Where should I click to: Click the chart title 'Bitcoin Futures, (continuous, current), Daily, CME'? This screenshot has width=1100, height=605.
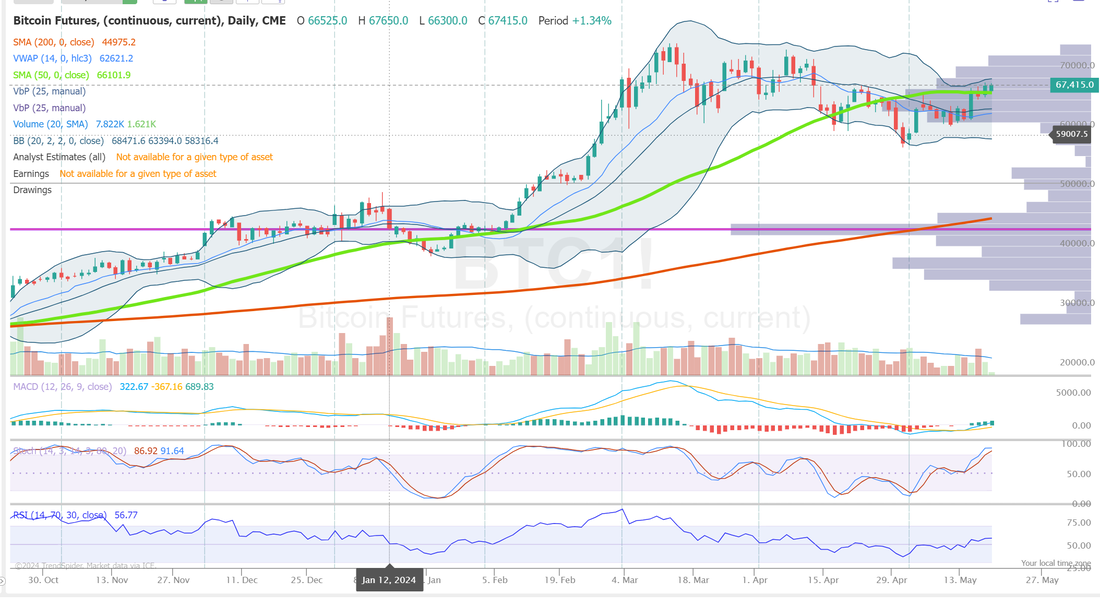point(149,20)
